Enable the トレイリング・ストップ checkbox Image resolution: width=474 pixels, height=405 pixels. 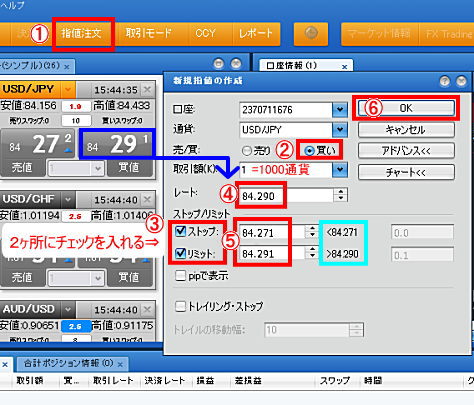(180, 306)
